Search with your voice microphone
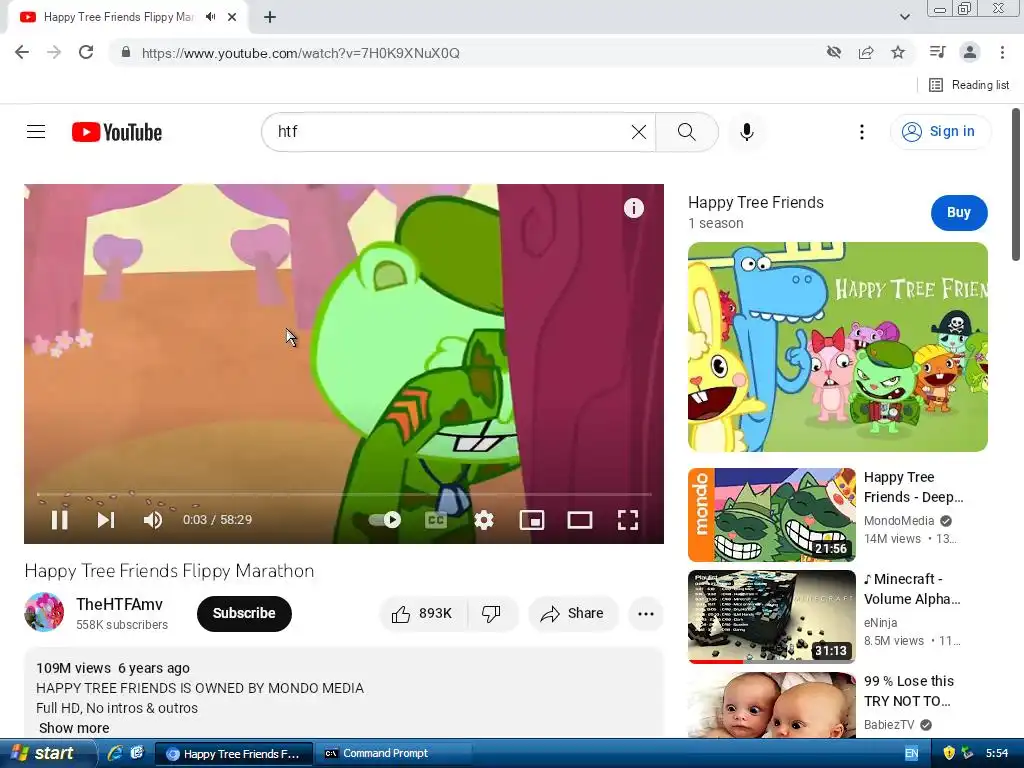Viewport: 1024px width, 768px height. (x=746, y=132)
